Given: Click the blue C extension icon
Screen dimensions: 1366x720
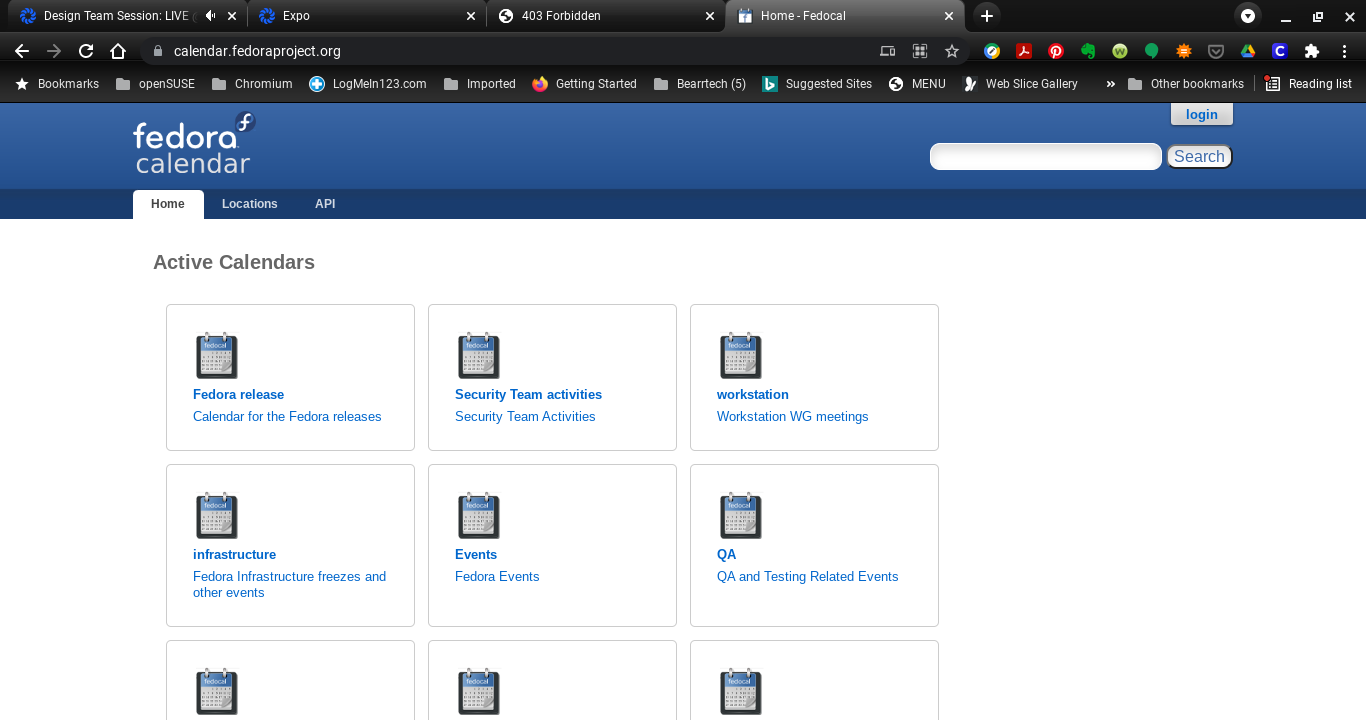Looking at the screenshot, I should tap(1279, 51).
